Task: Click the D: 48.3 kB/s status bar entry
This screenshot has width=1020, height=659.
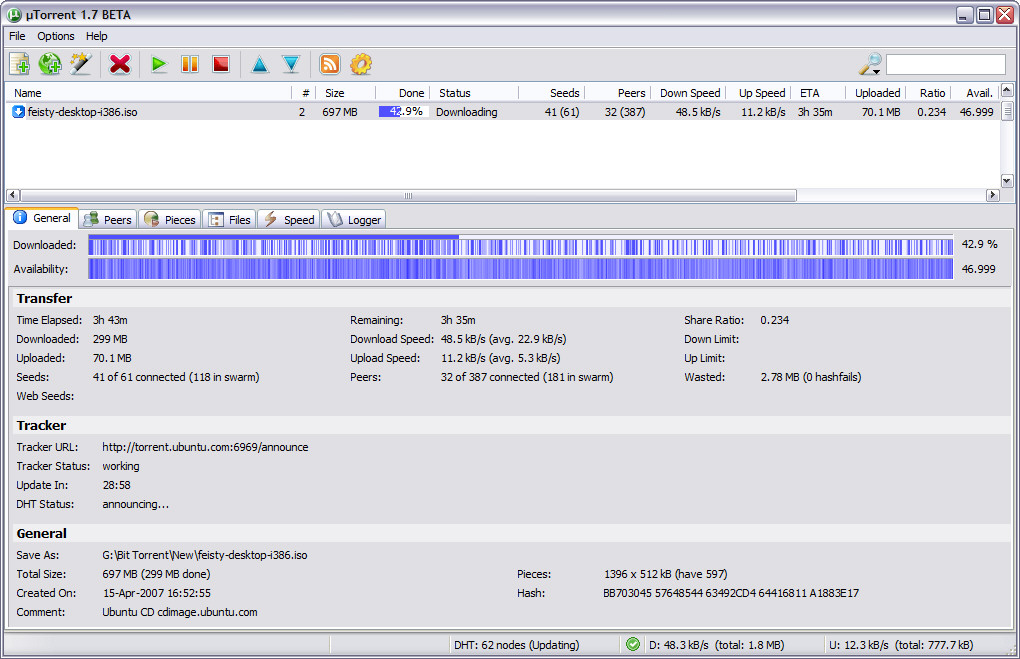Action: click(x=716, y=645)
